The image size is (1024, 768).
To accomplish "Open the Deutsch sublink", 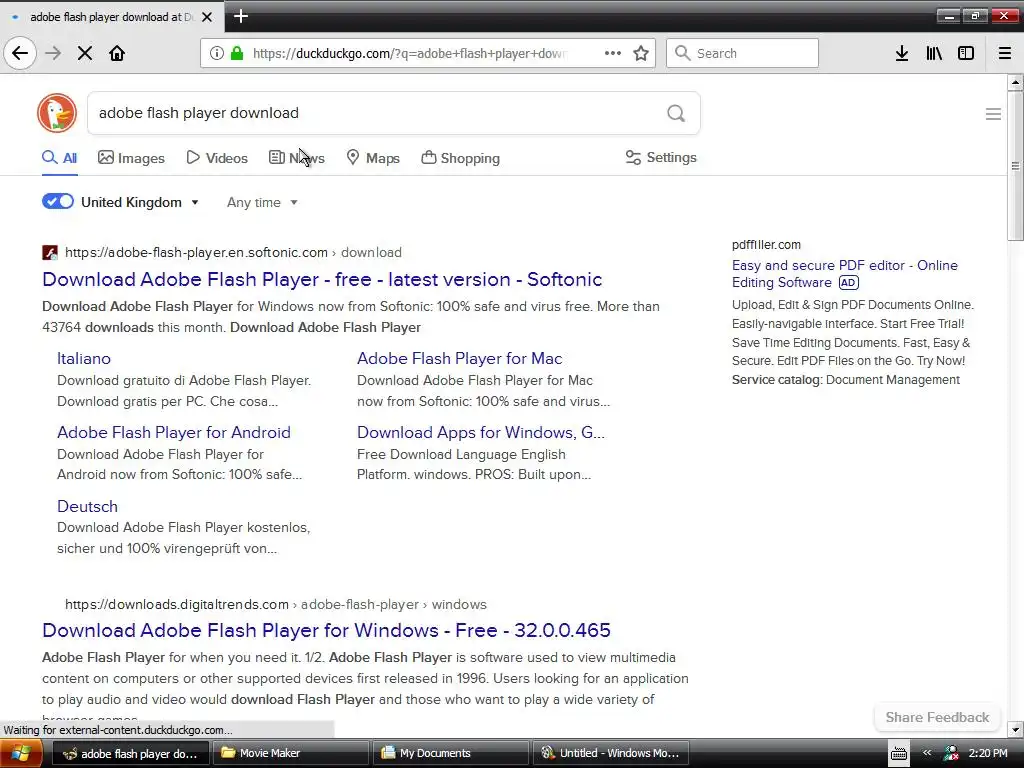I will coord(88,506).
